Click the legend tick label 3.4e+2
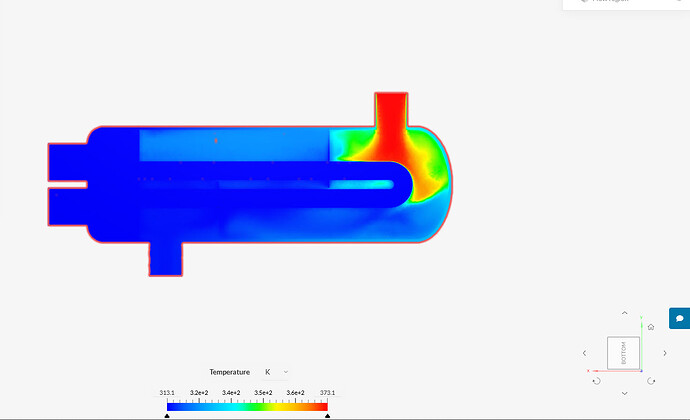 (231, 393)
